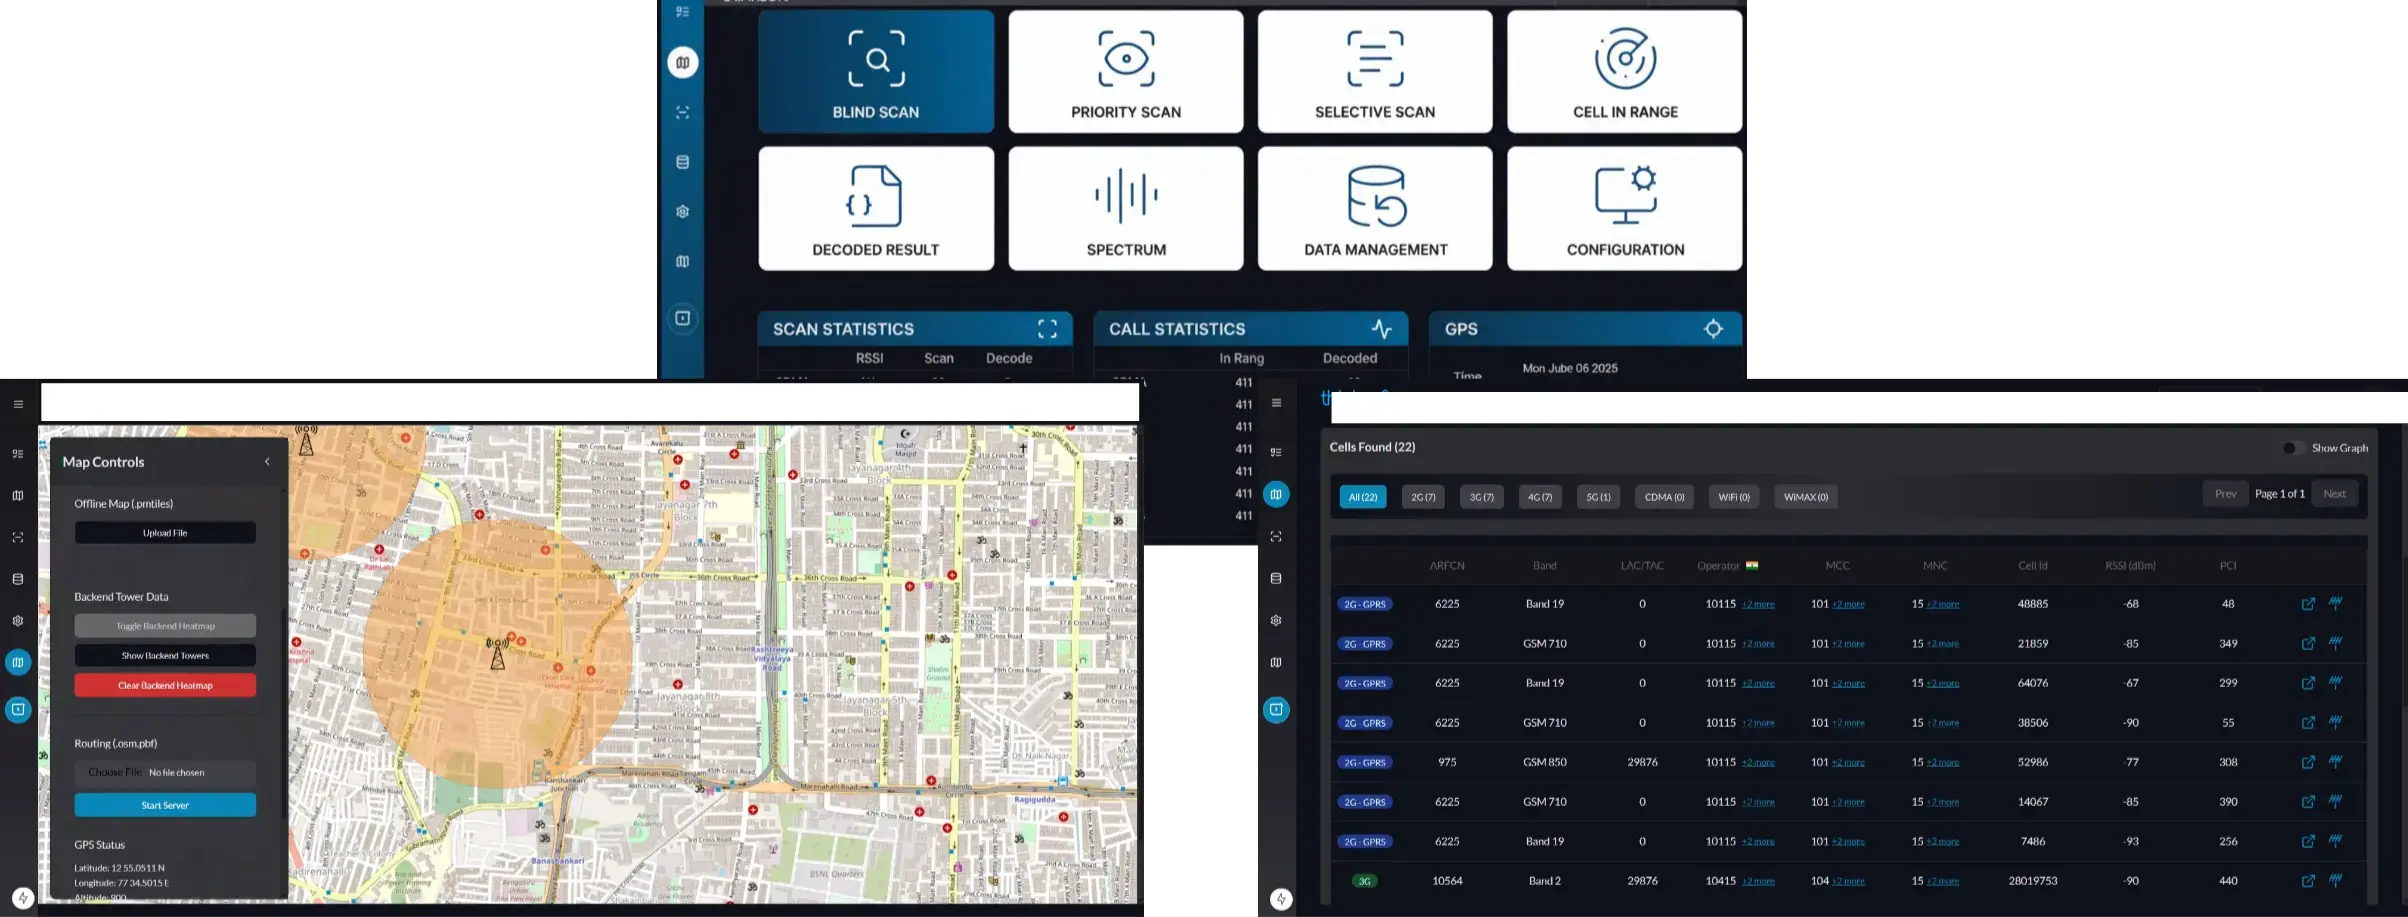Click the Cell In Range tile
This screenshot has width=2408, height=917.
pos(1624,72)
